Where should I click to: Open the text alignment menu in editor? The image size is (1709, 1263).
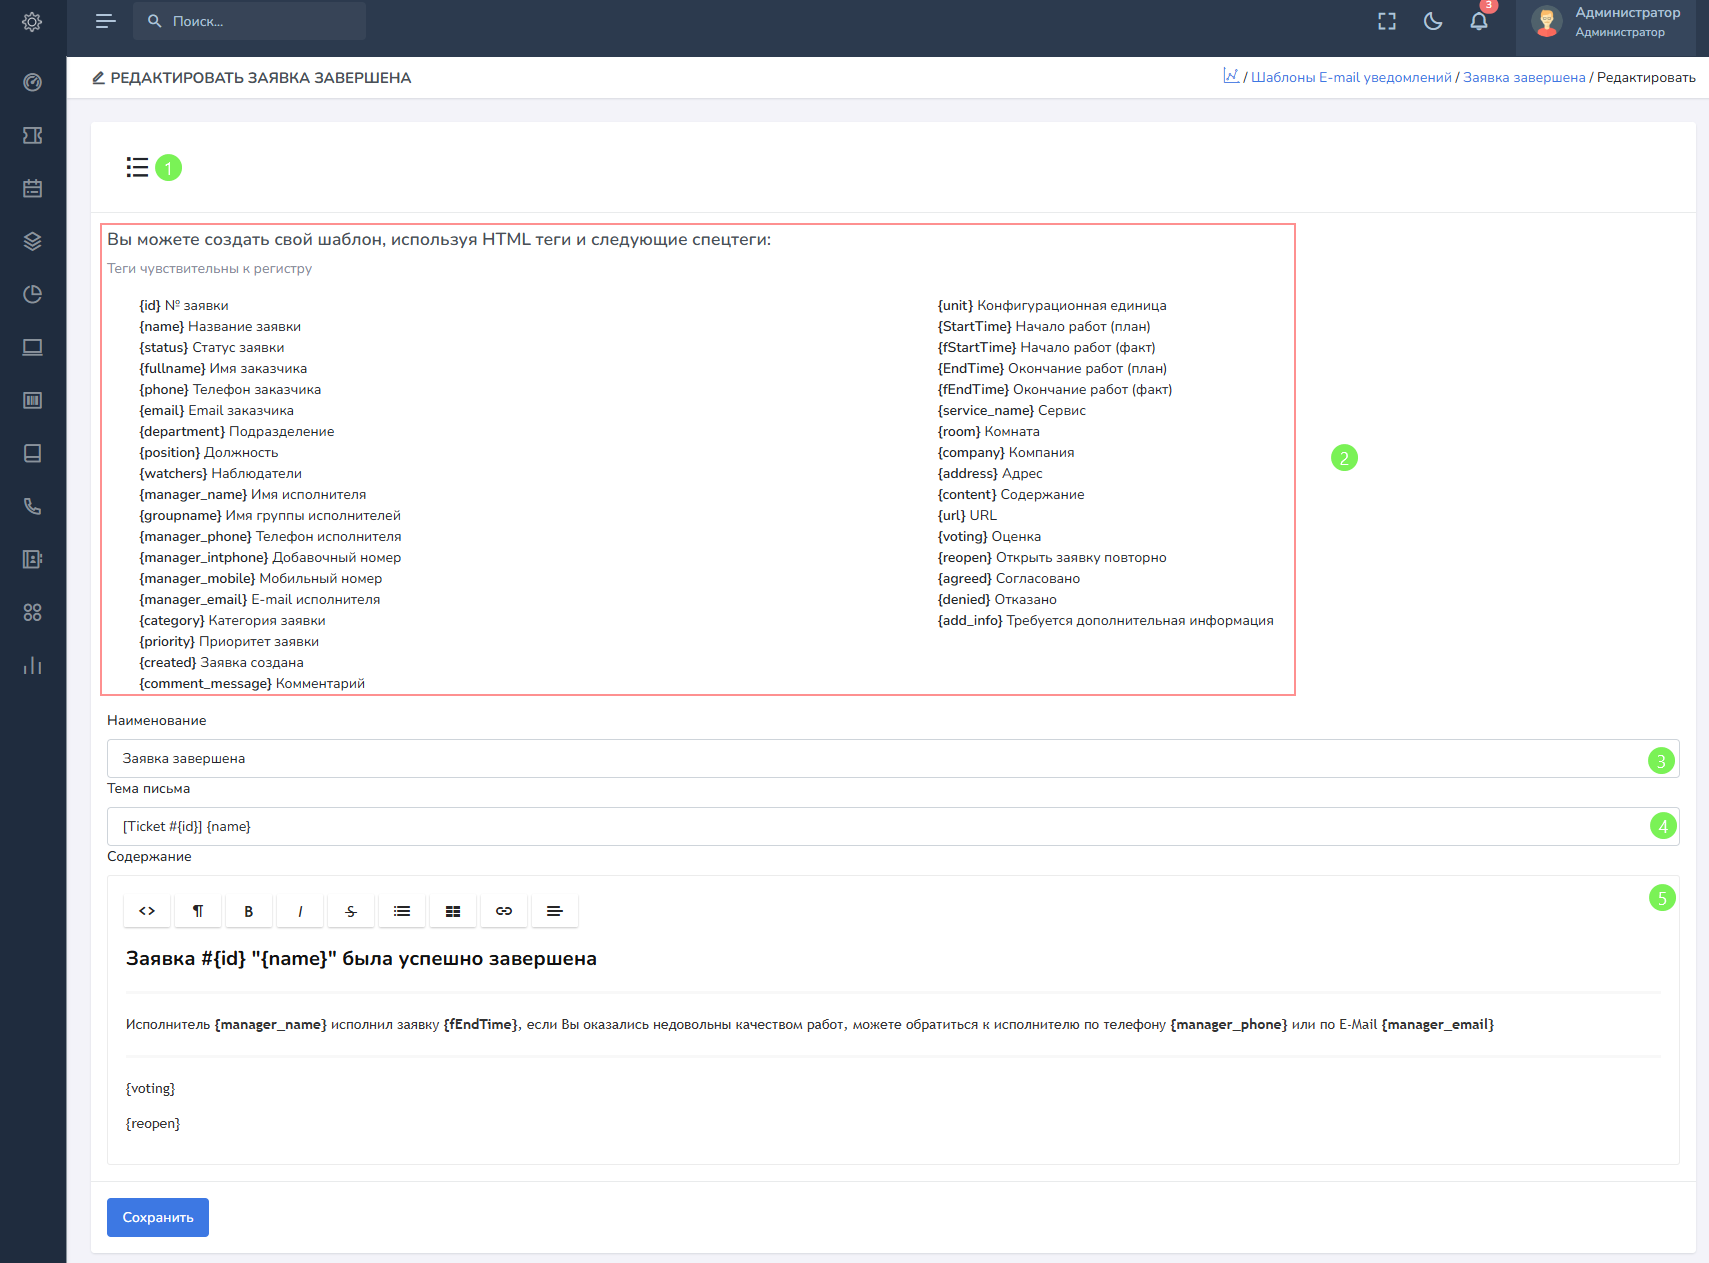[555, 911]
